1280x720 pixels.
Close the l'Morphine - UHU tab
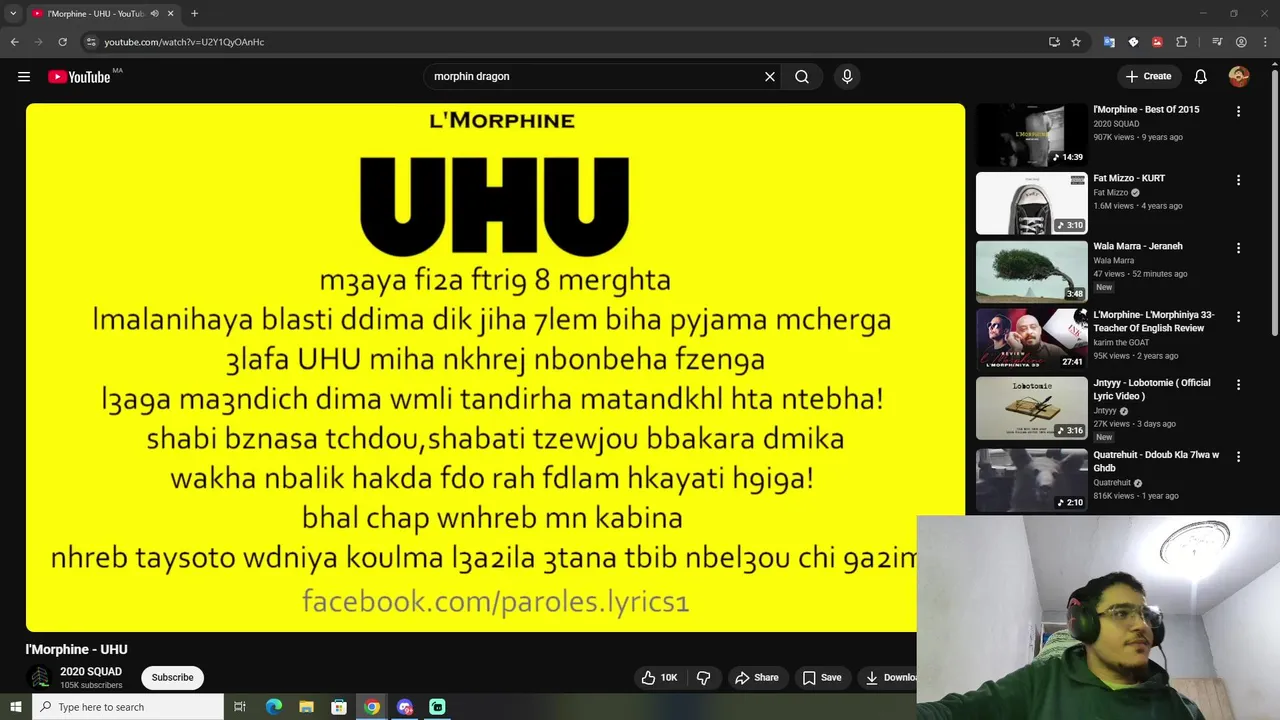(x=170, y=14)
